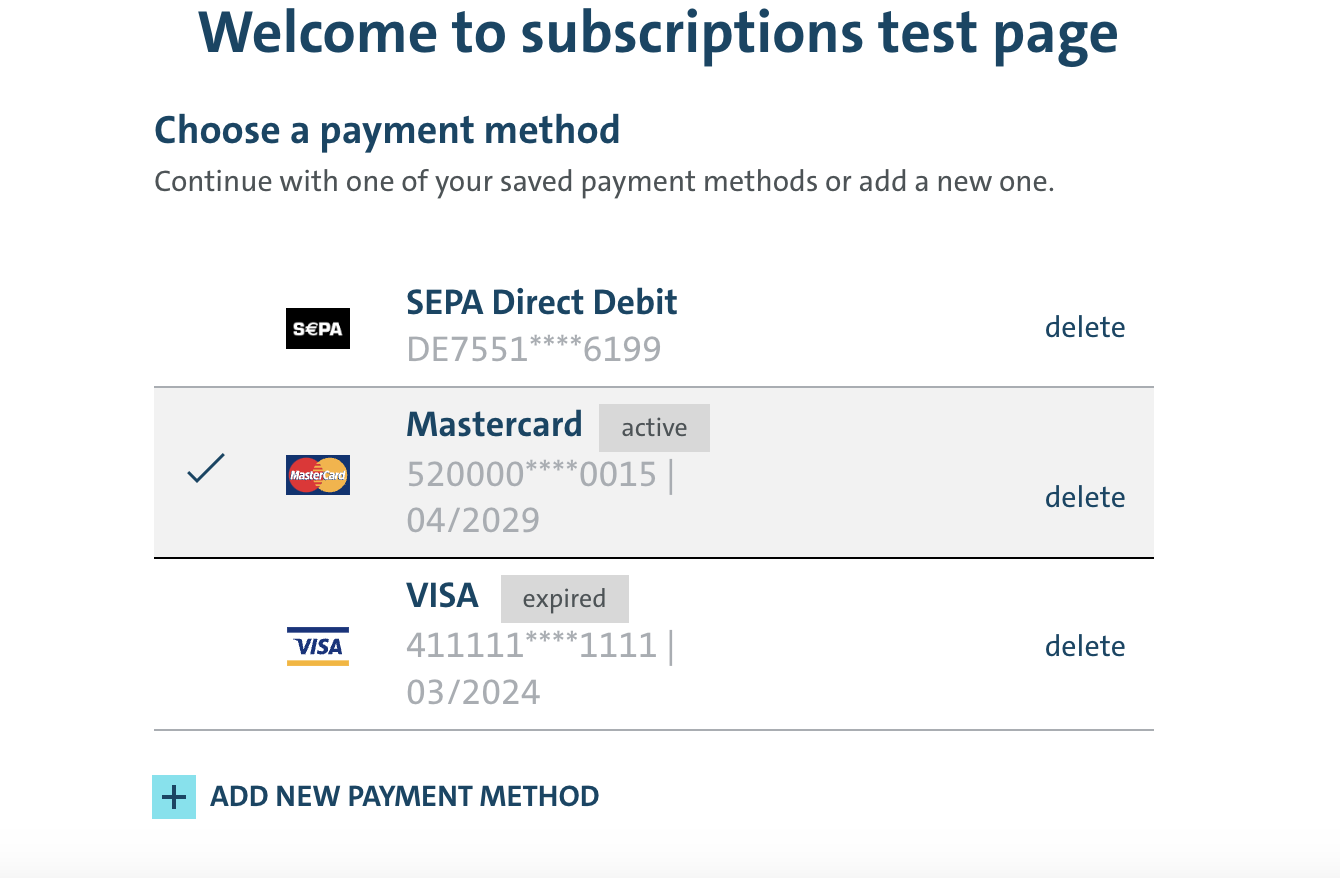Open the Add New Payment Method link
The image size is (1340, 878).
pyautogui.click(x=404, y=797)
